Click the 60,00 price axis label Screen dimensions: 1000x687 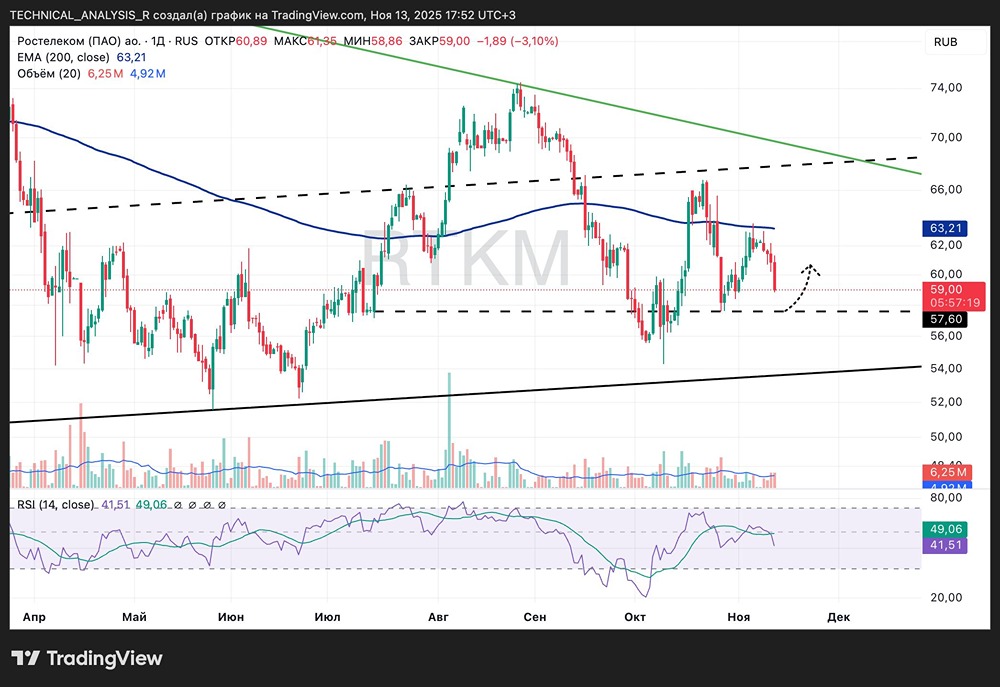(x=946, y=275)
